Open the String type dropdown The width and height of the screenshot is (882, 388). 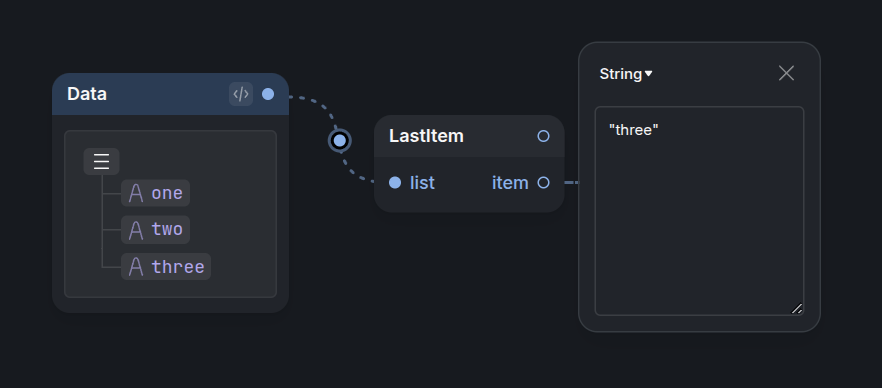pos(626,74)
